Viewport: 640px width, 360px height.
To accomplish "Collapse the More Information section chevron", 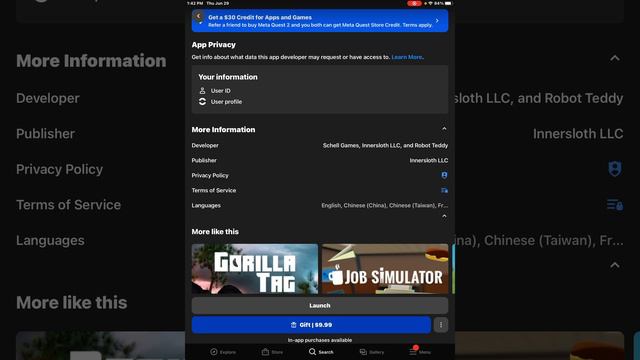I will click(x=444, y=129).
